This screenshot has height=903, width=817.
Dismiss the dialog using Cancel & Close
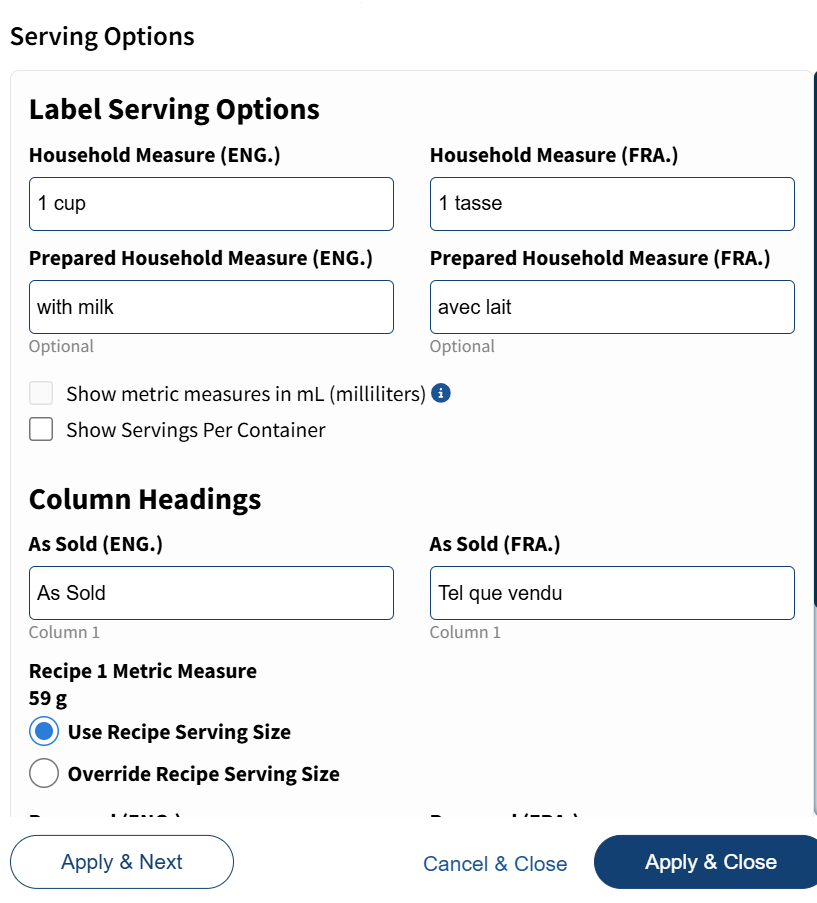pyautogui.click(x=495, y=864)
